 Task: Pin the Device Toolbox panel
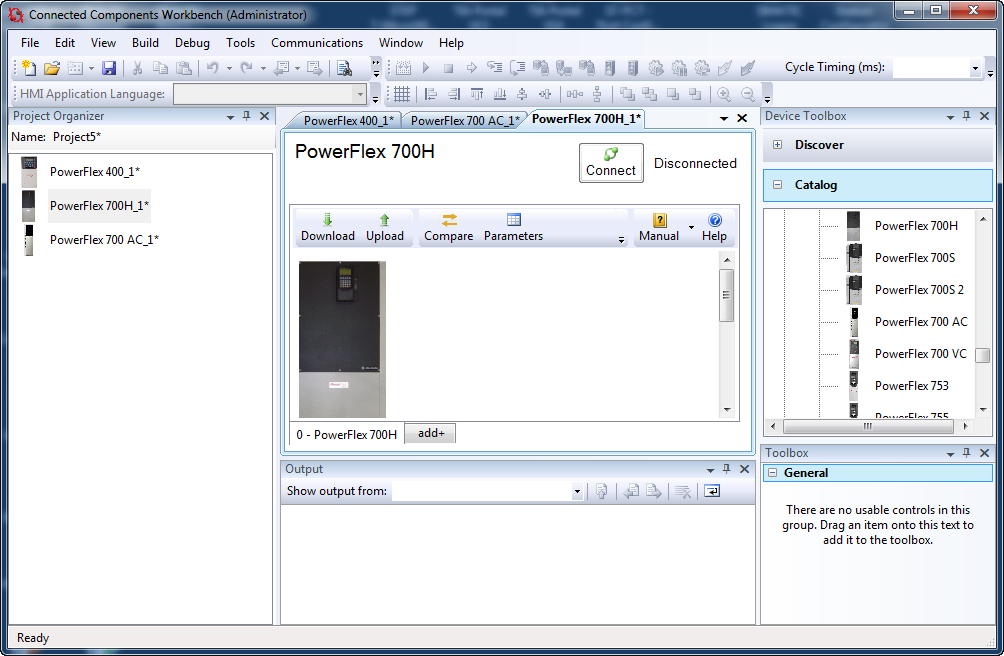967,116
